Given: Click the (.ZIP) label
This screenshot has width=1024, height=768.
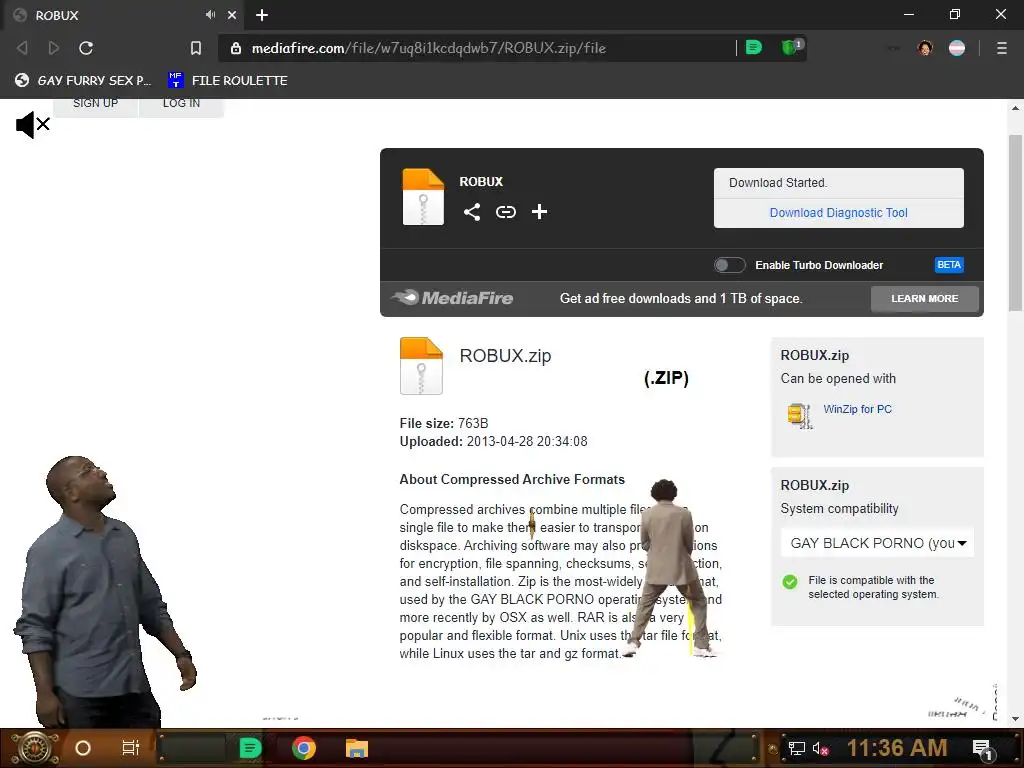Looking at the screenshot, I should click(x=666, y=378).
